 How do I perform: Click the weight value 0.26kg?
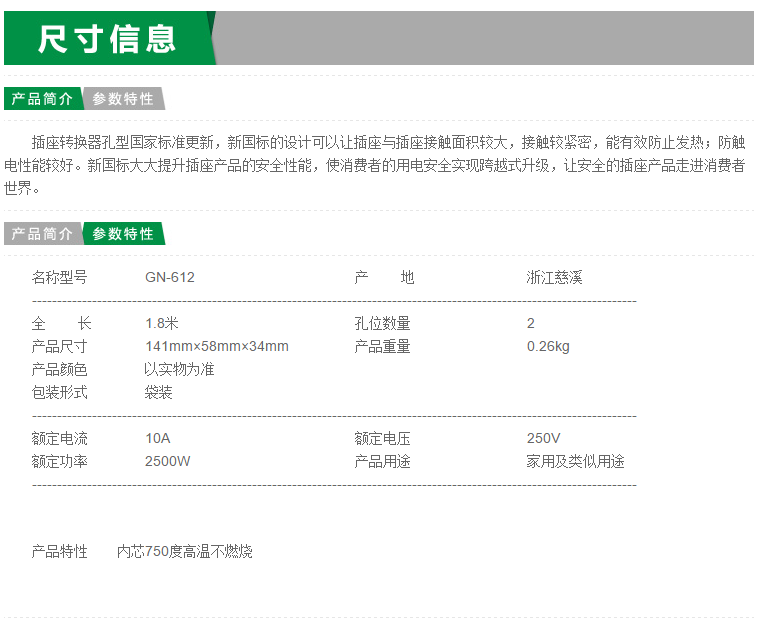[548, 346]
